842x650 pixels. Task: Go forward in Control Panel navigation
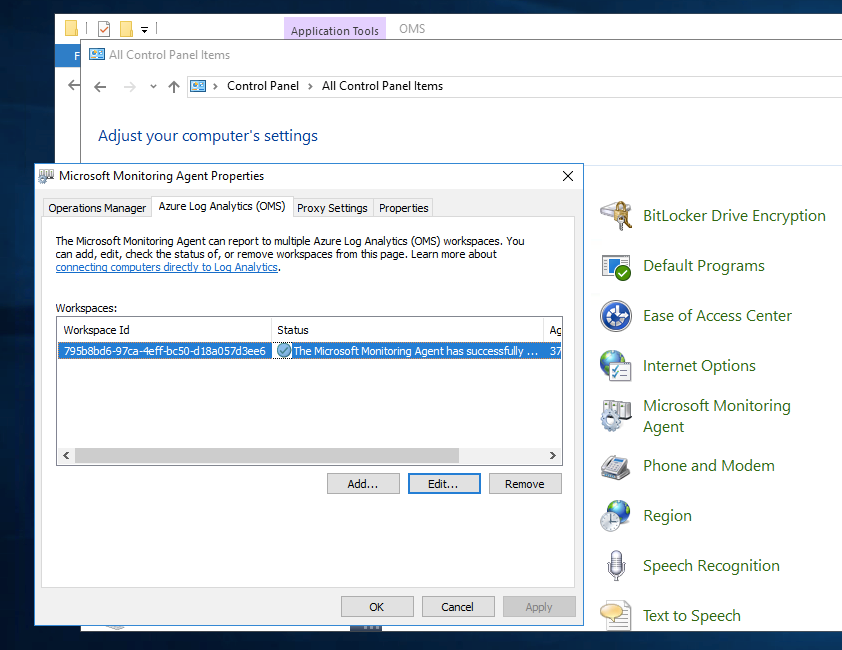(129, 86)
